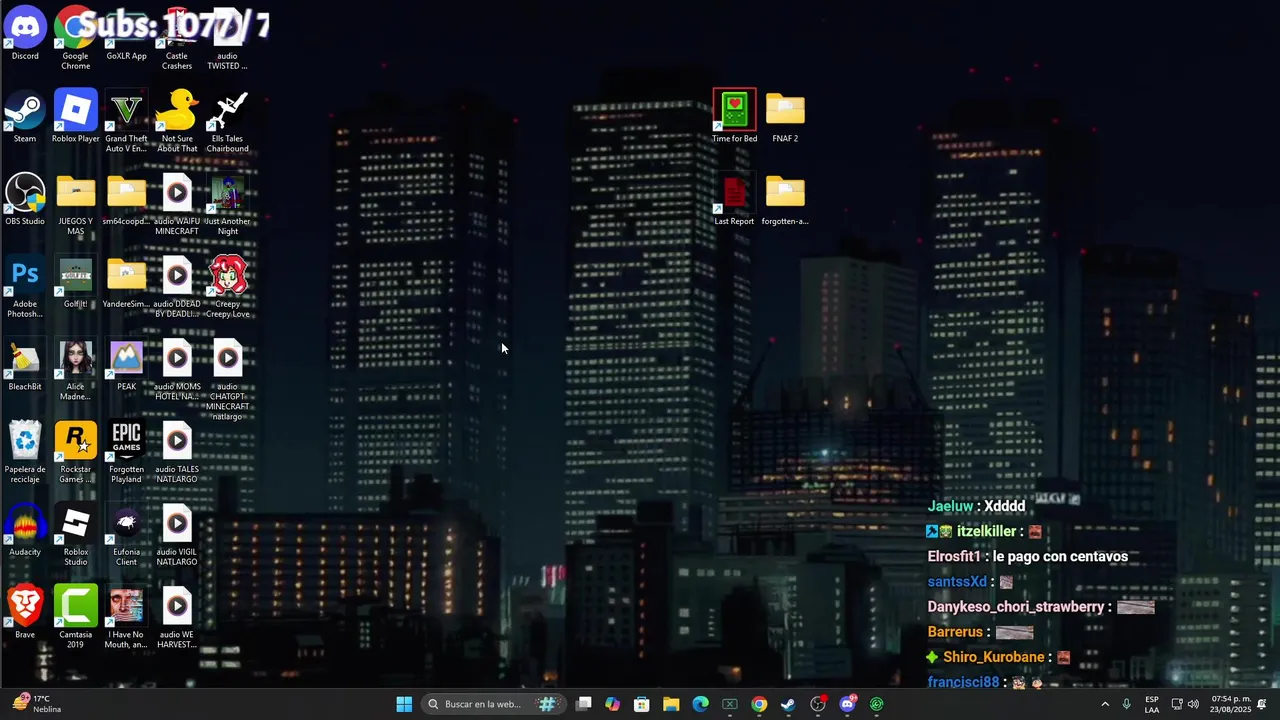Launch Roblox Player from the desktop
The image size is (1280, 720).
click(x=75, y=116)
